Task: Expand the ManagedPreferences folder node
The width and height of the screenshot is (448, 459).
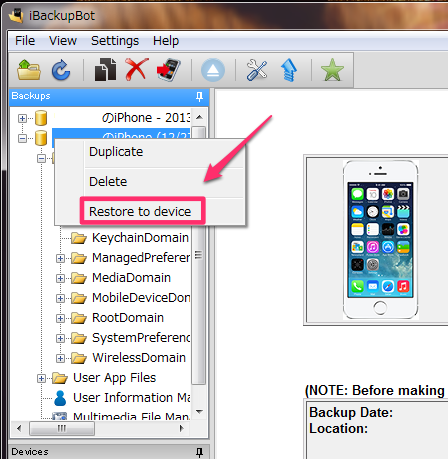Action: (60, 258)
